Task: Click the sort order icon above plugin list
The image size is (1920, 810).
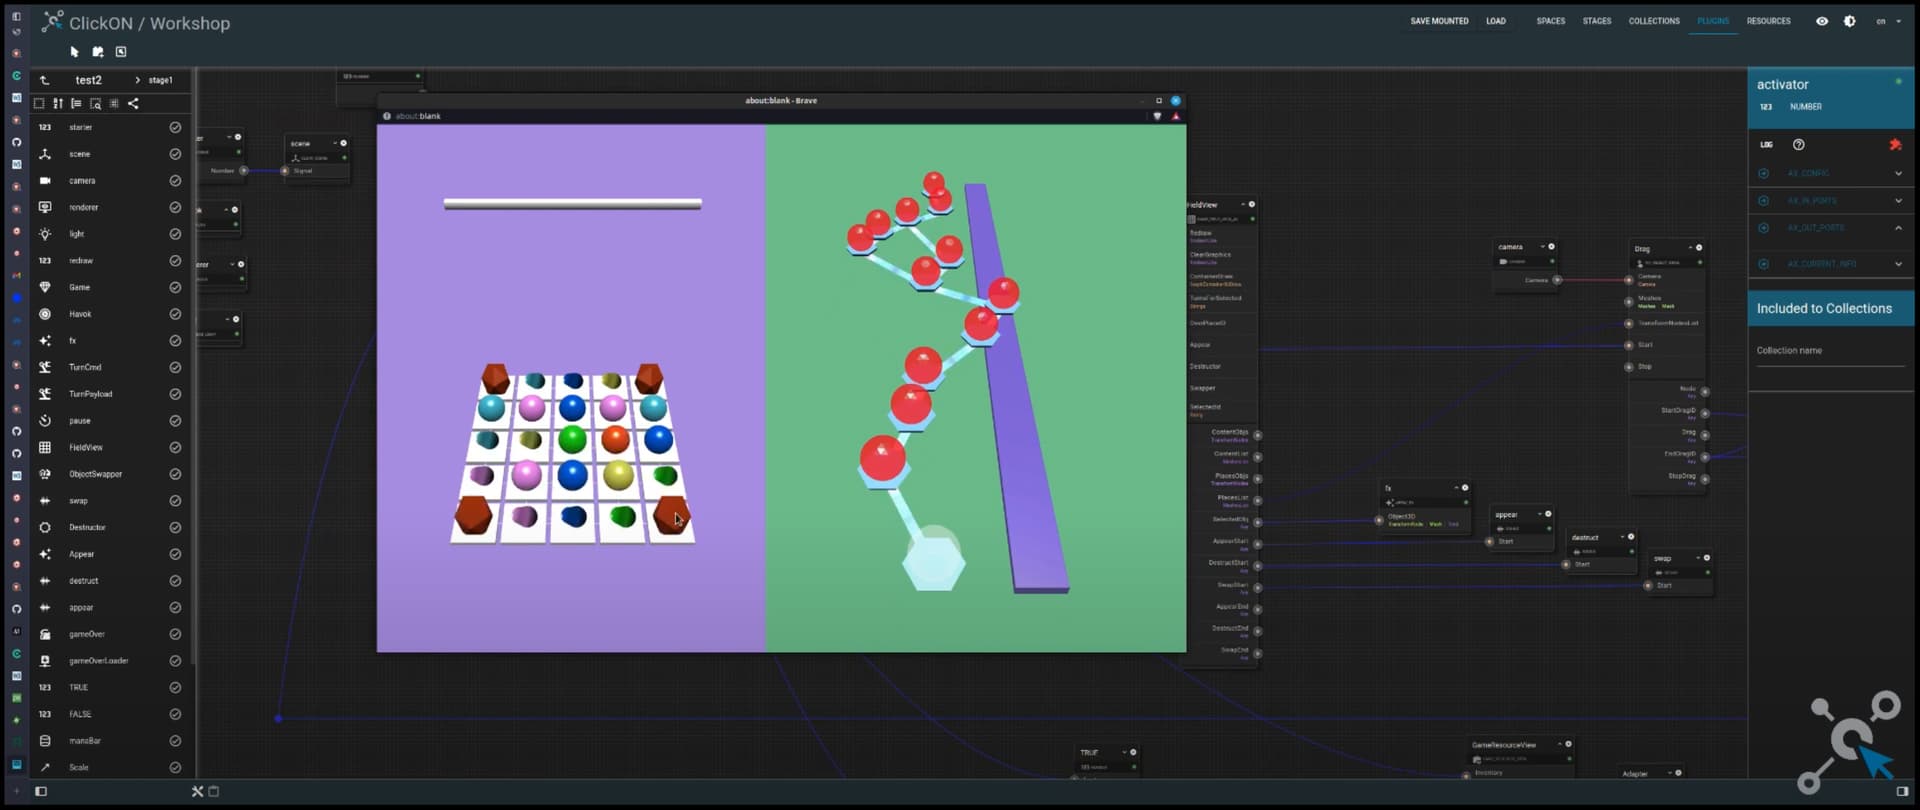Action: tap(58, 103)
